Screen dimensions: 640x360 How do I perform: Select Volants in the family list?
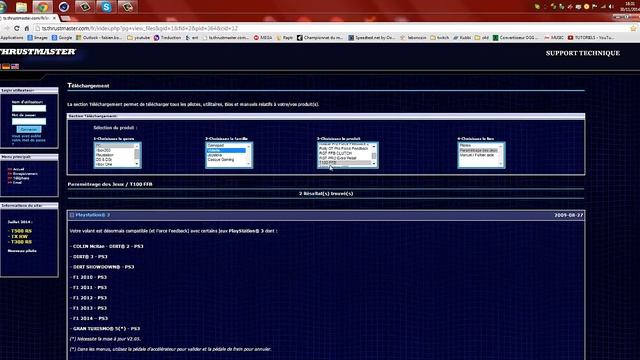[x=226, y=150]
